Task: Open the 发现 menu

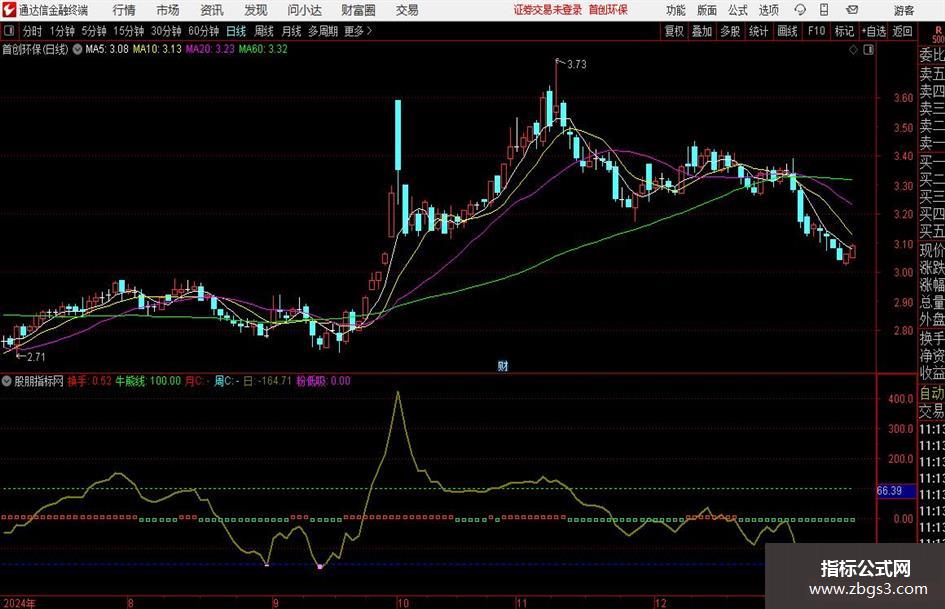Action: click(x=256, y=10)
